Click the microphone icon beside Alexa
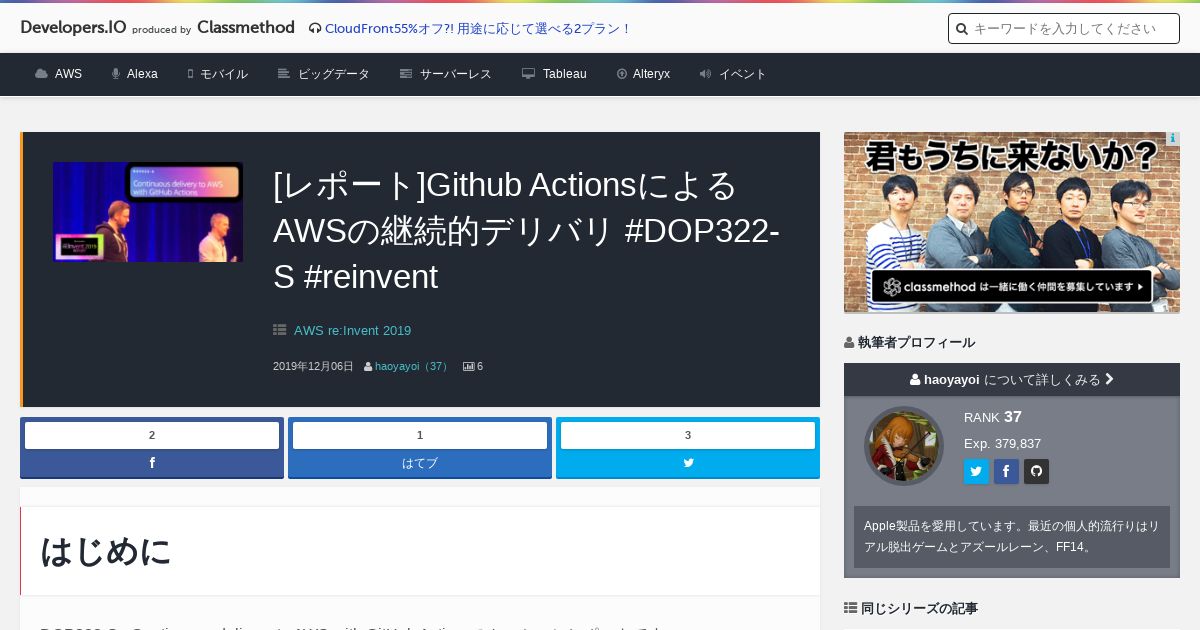Image resolution: width=1200 pixels, height=630 pixels. click(116, 74)
